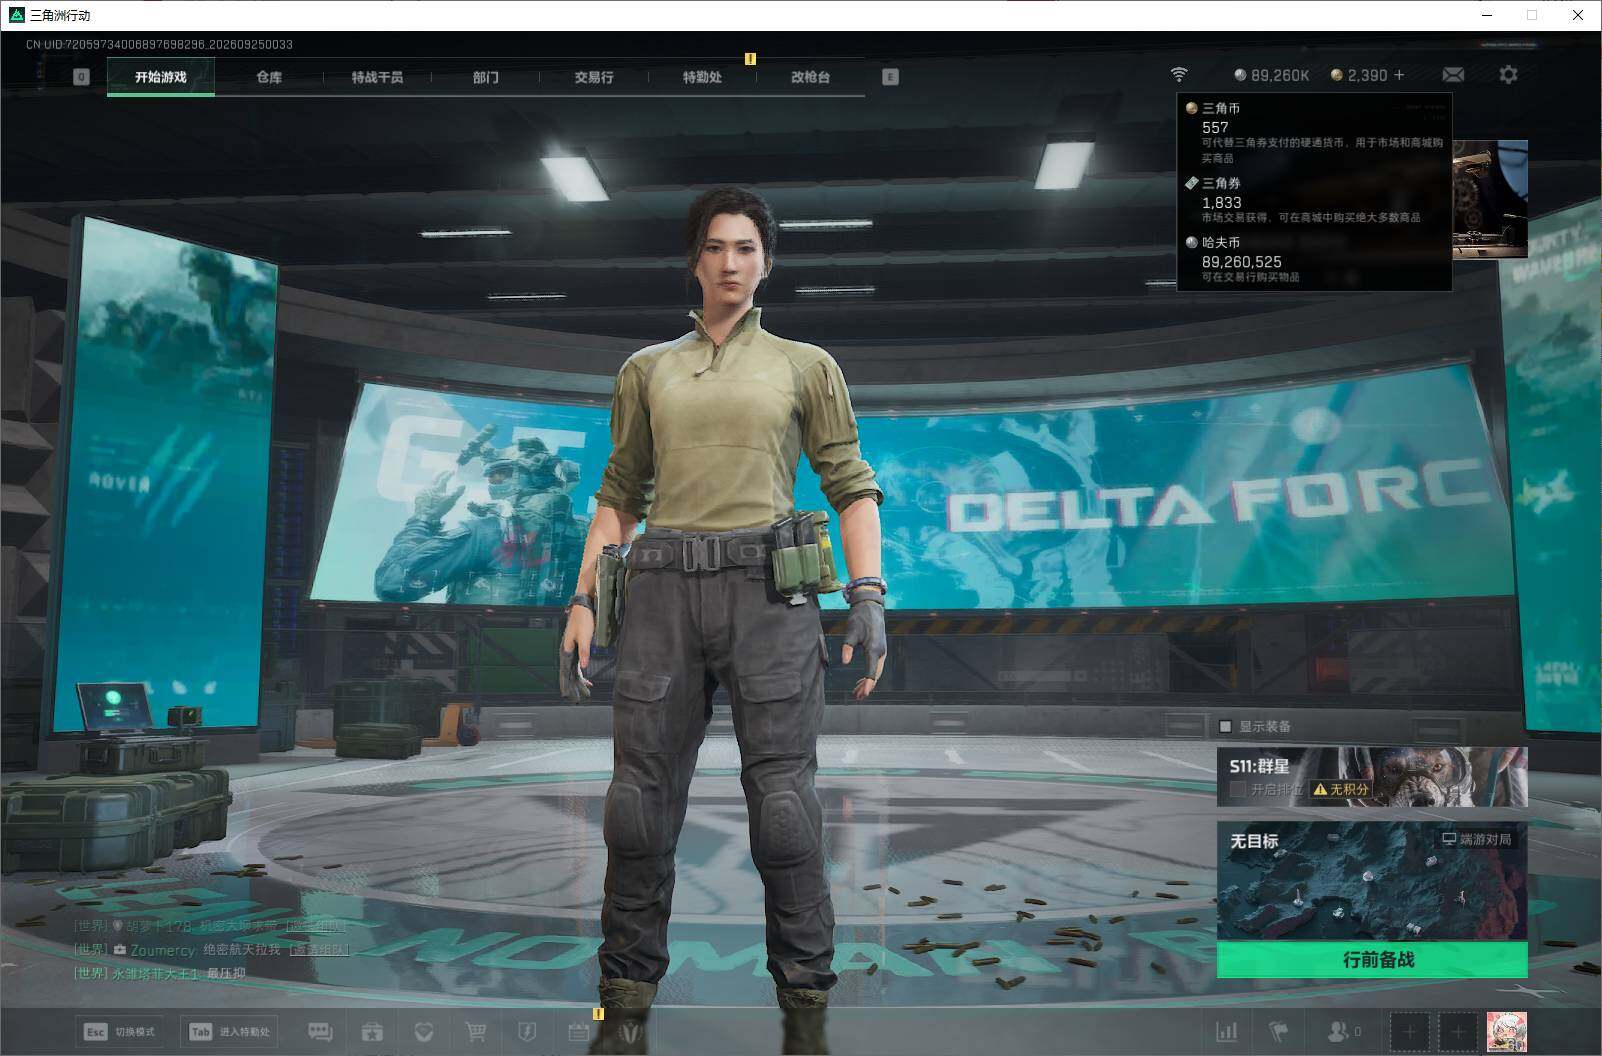The height and width of the screenshot is (1056, 1602).
Task: Switch to the 仓库 tab
Action: click(269, 77)
